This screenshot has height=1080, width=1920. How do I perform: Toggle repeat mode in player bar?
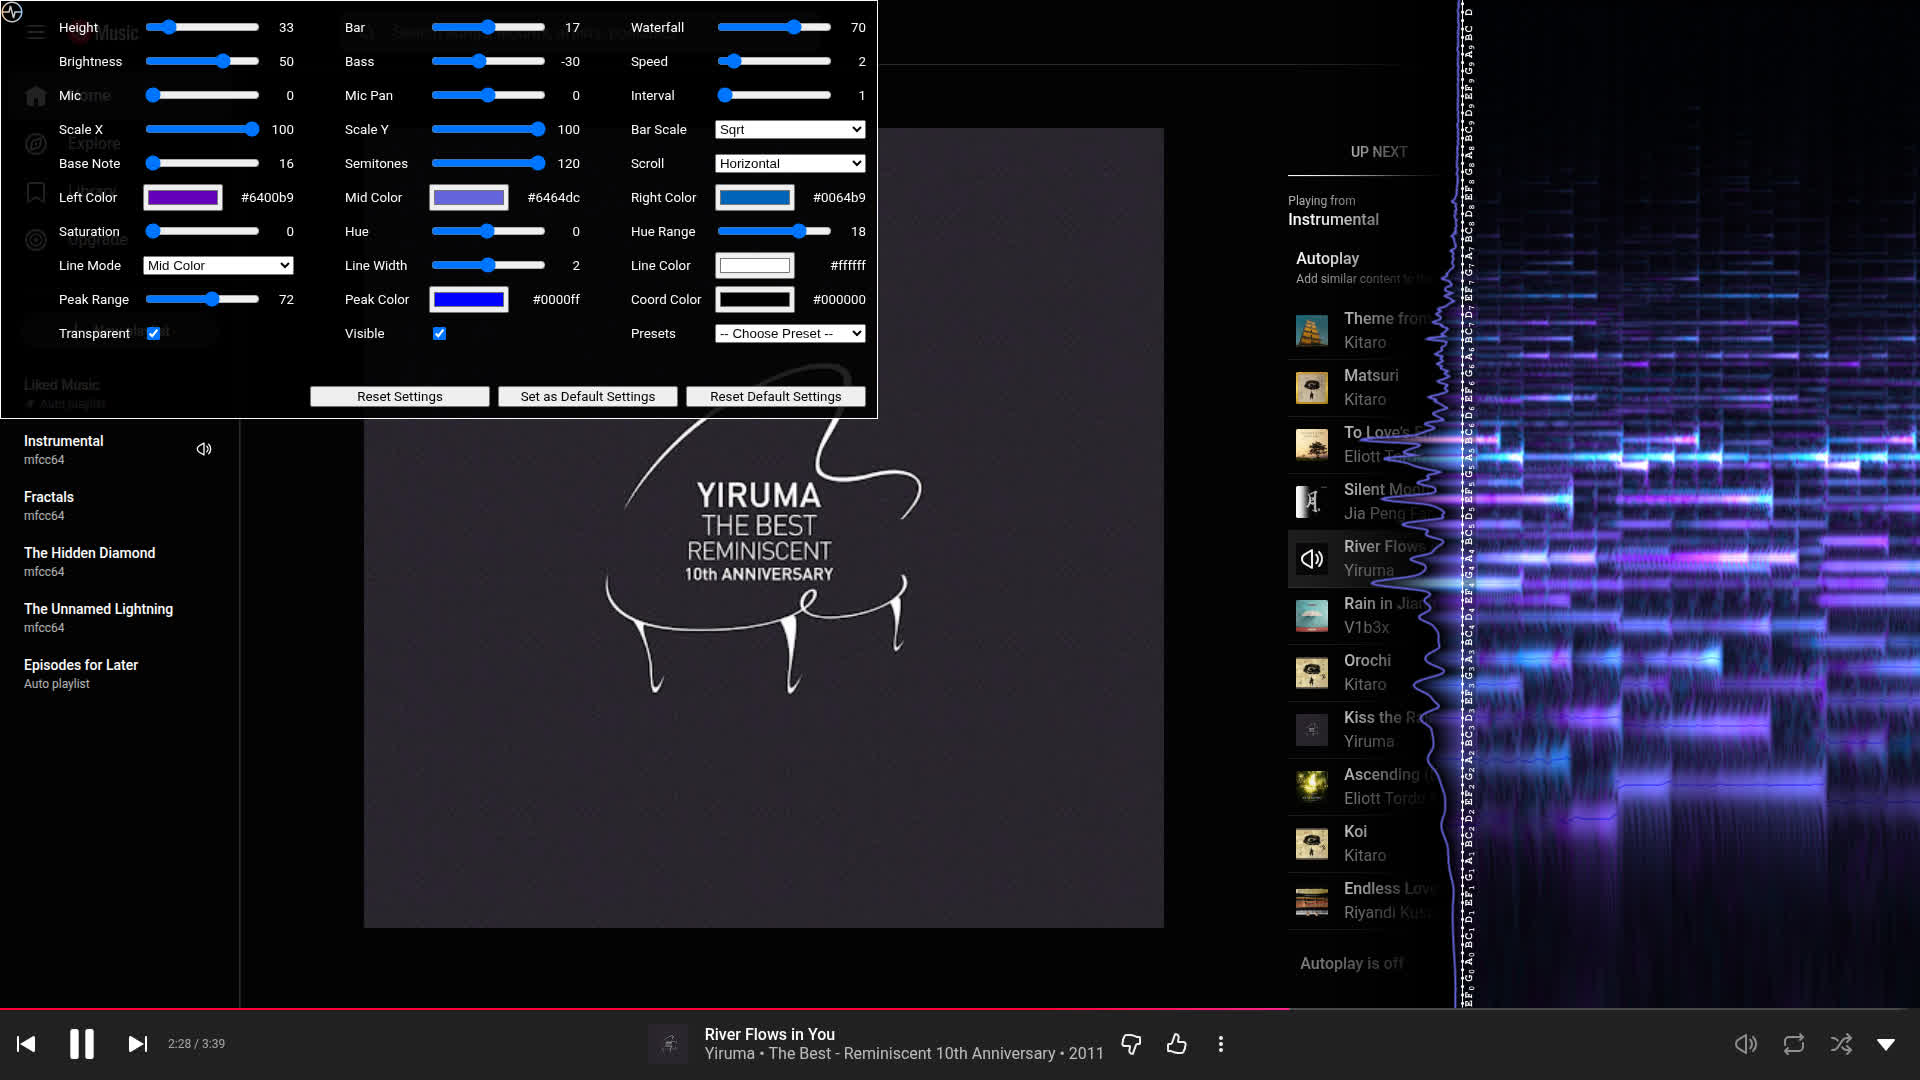point(1794,1044)
